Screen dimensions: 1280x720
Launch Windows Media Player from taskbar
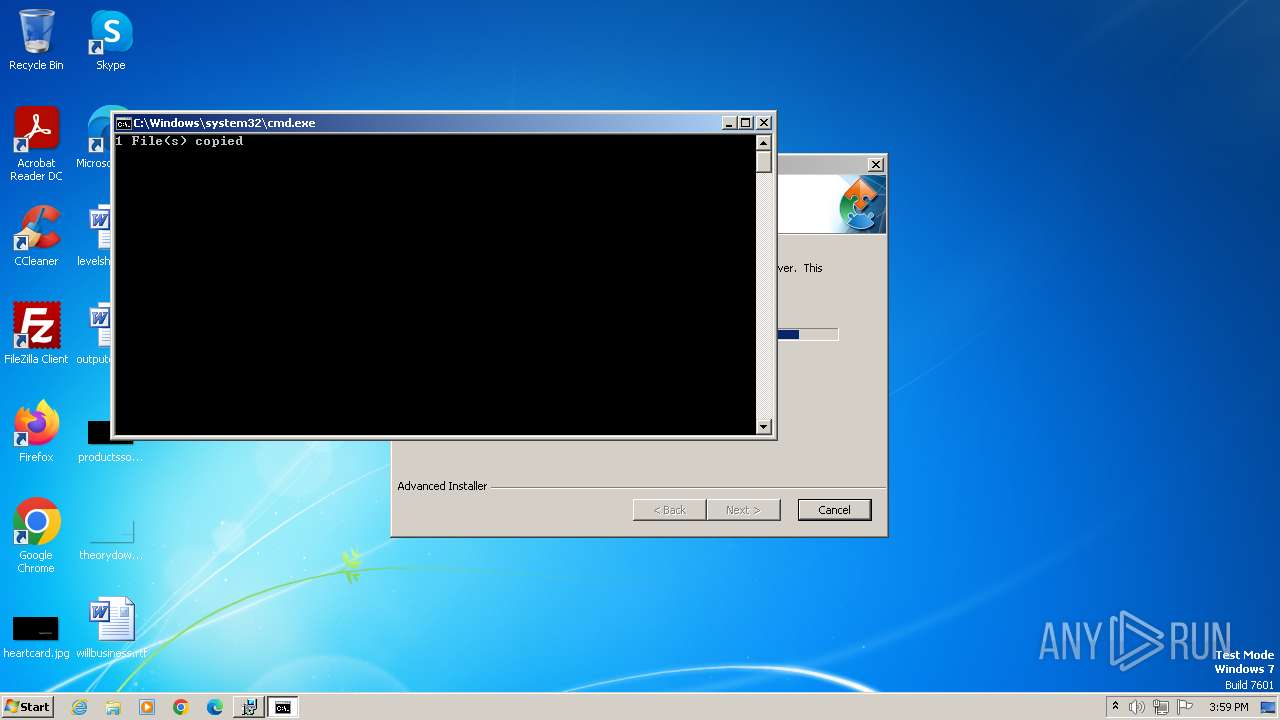(x=147, y=707)
